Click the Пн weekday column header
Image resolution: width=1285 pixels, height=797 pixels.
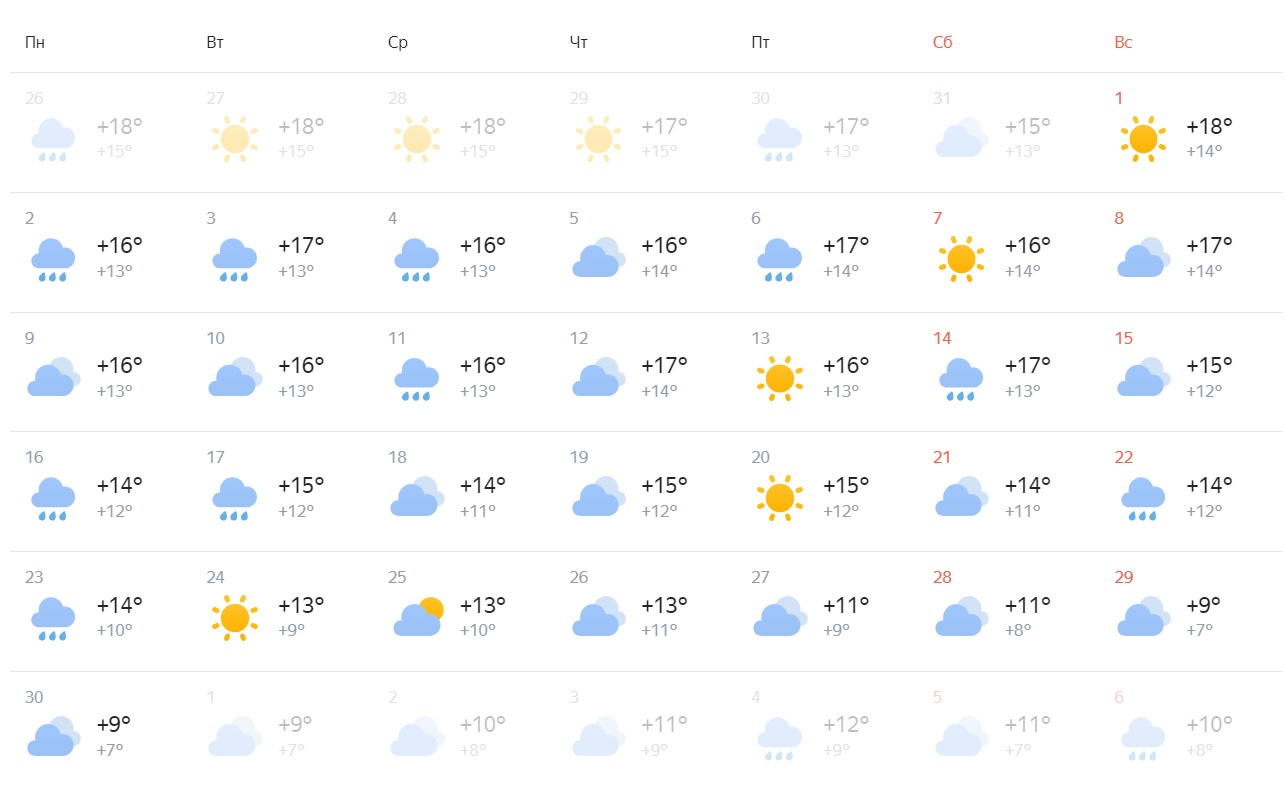pyautogui.click(x=35, y=42)
